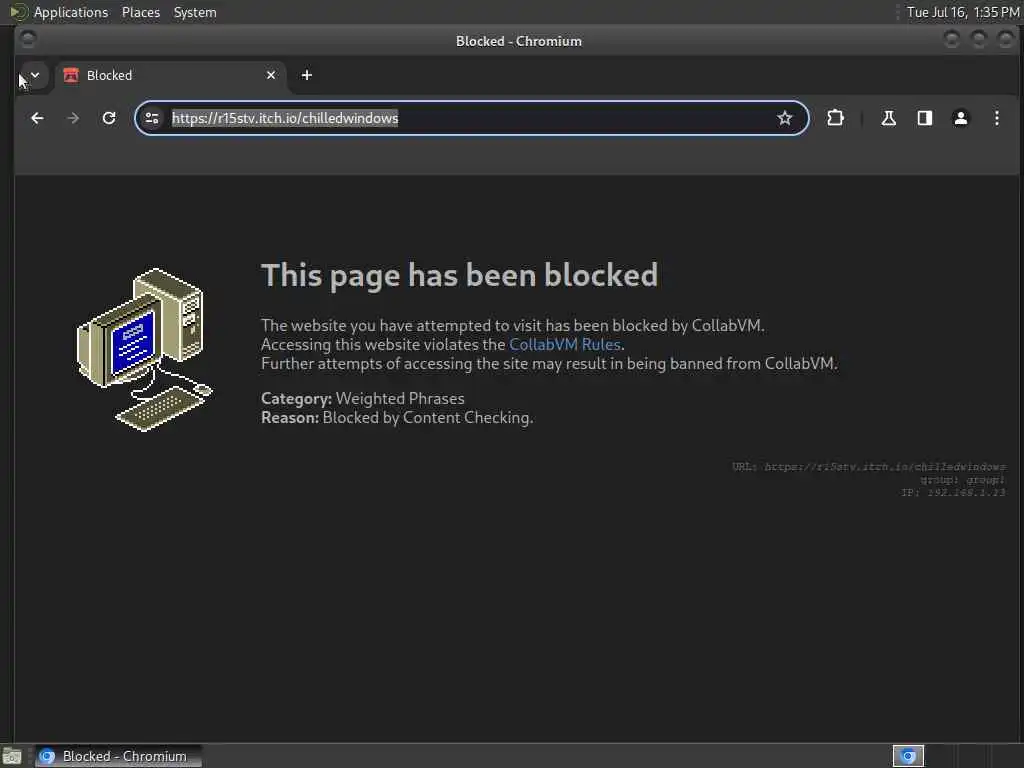Open a new tab
The image size is (1024, 768).
306,75
